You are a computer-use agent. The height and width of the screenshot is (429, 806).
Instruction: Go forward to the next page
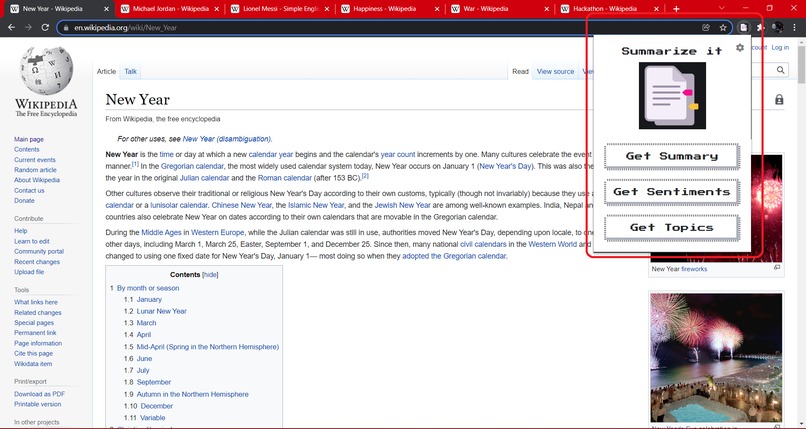click(x=28, y=27)
